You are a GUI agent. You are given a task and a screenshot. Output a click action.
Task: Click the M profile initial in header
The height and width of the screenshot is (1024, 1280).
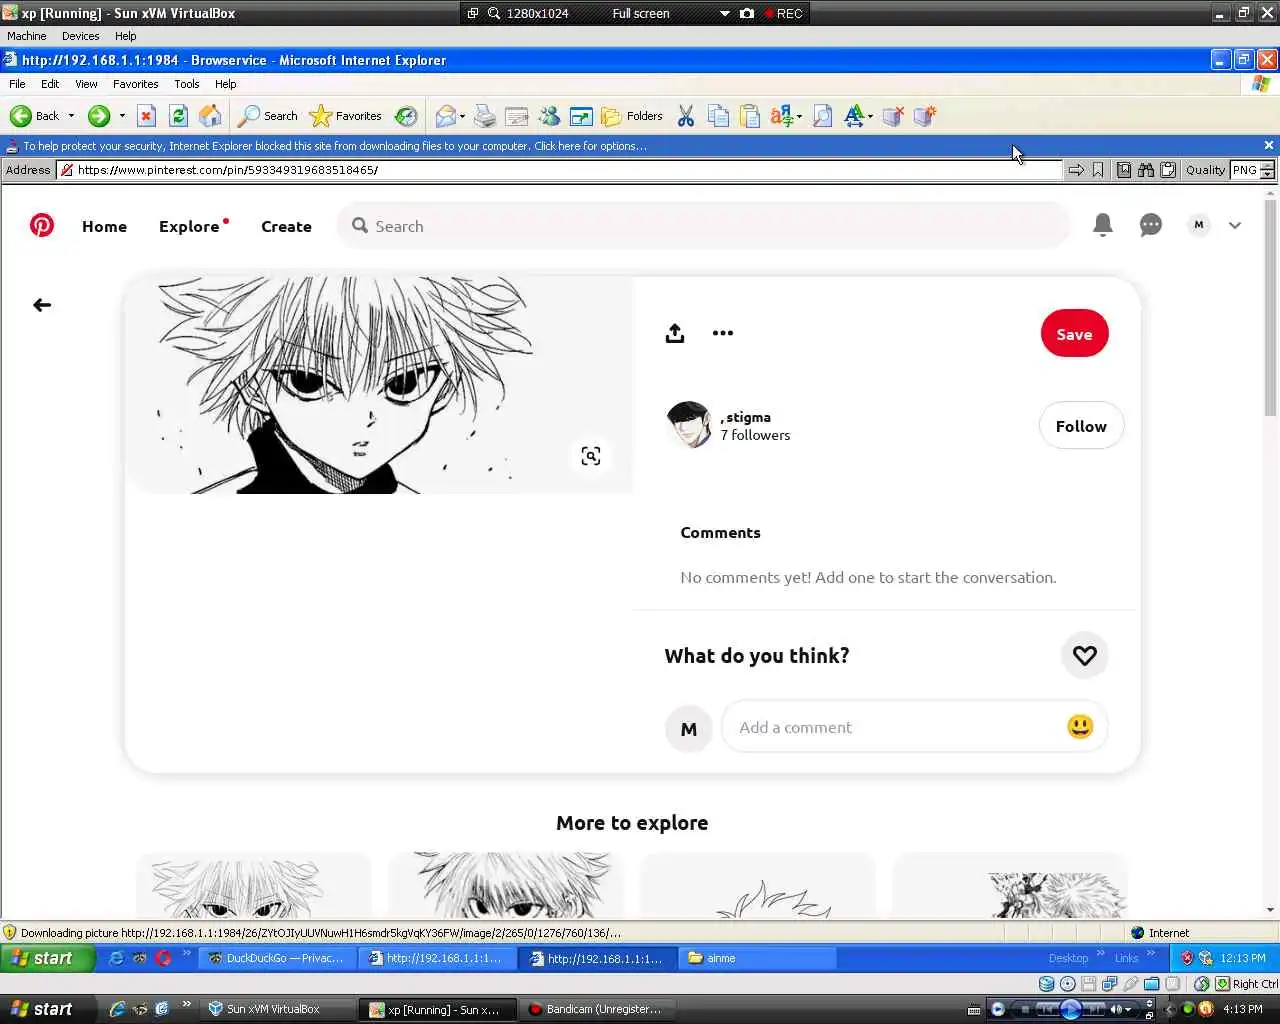click(1198, 225)
